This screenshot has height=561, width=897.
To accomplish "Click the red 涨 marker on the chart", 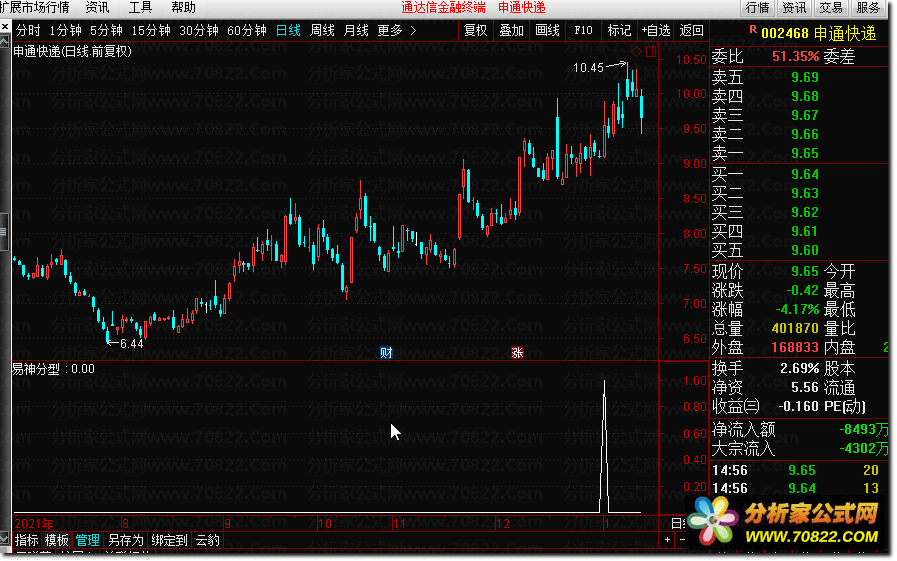I will point(517,353).
